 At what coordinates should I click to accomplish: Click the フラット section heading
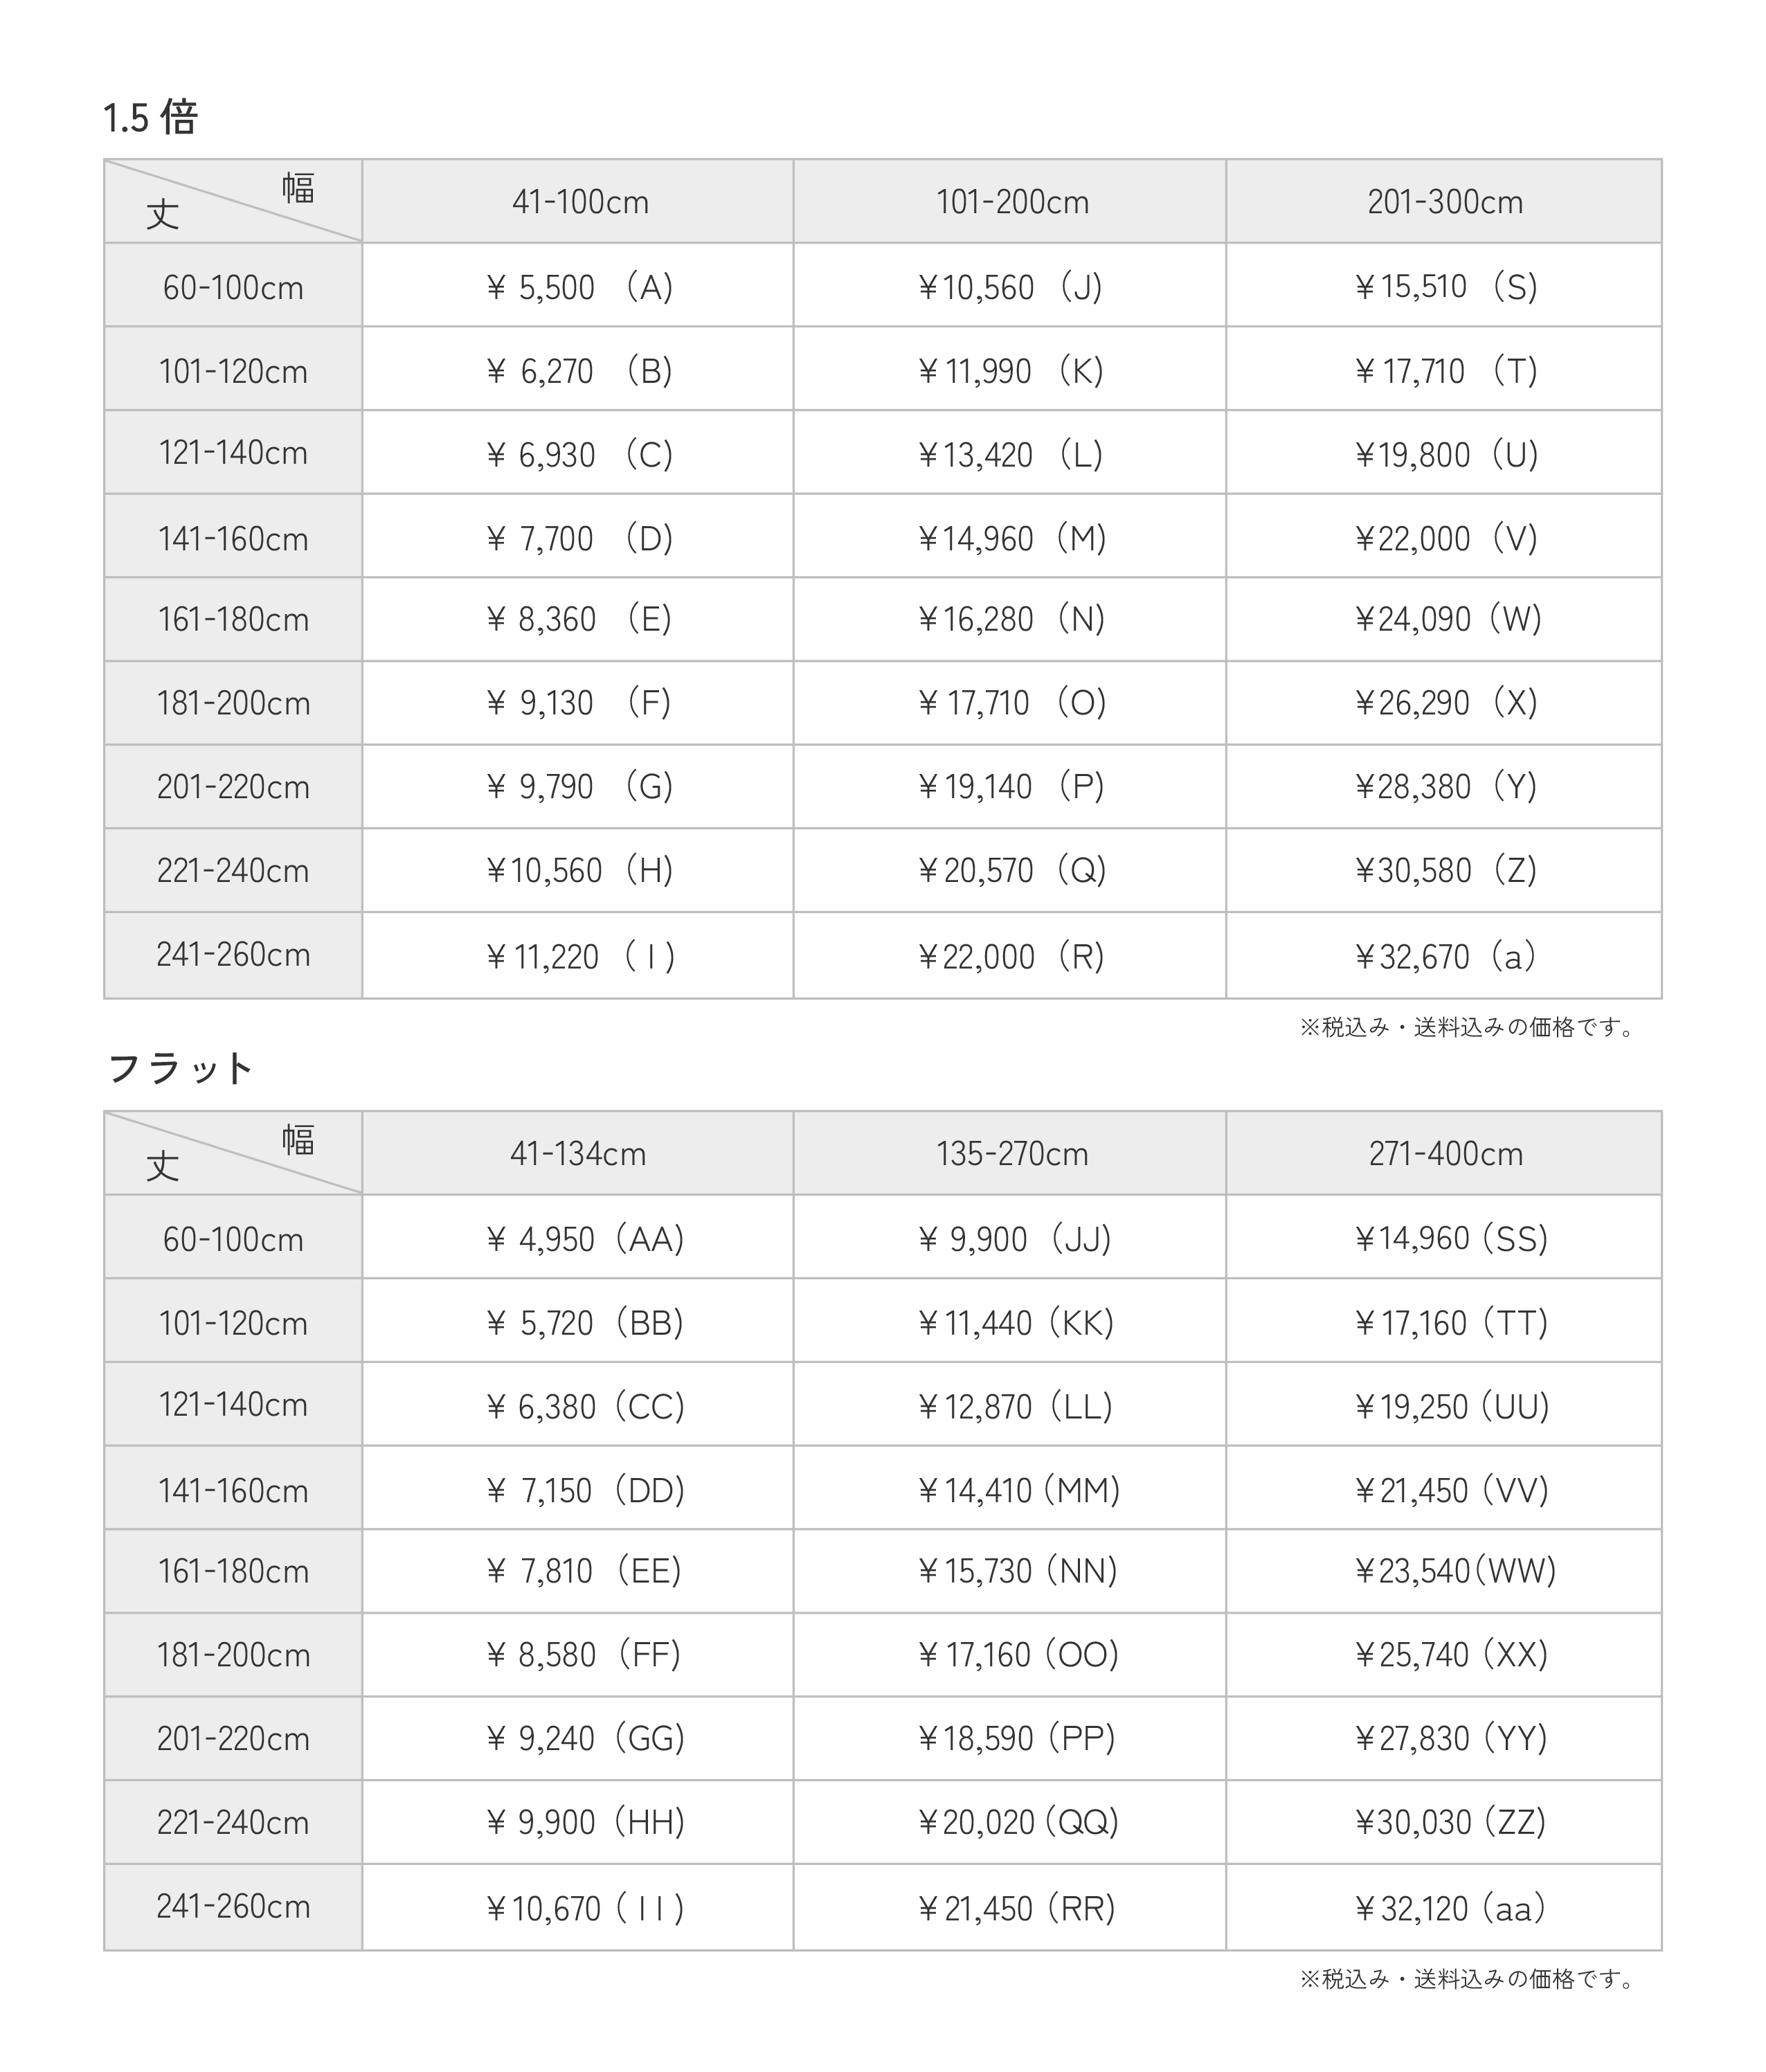(x=180, y=1069)
